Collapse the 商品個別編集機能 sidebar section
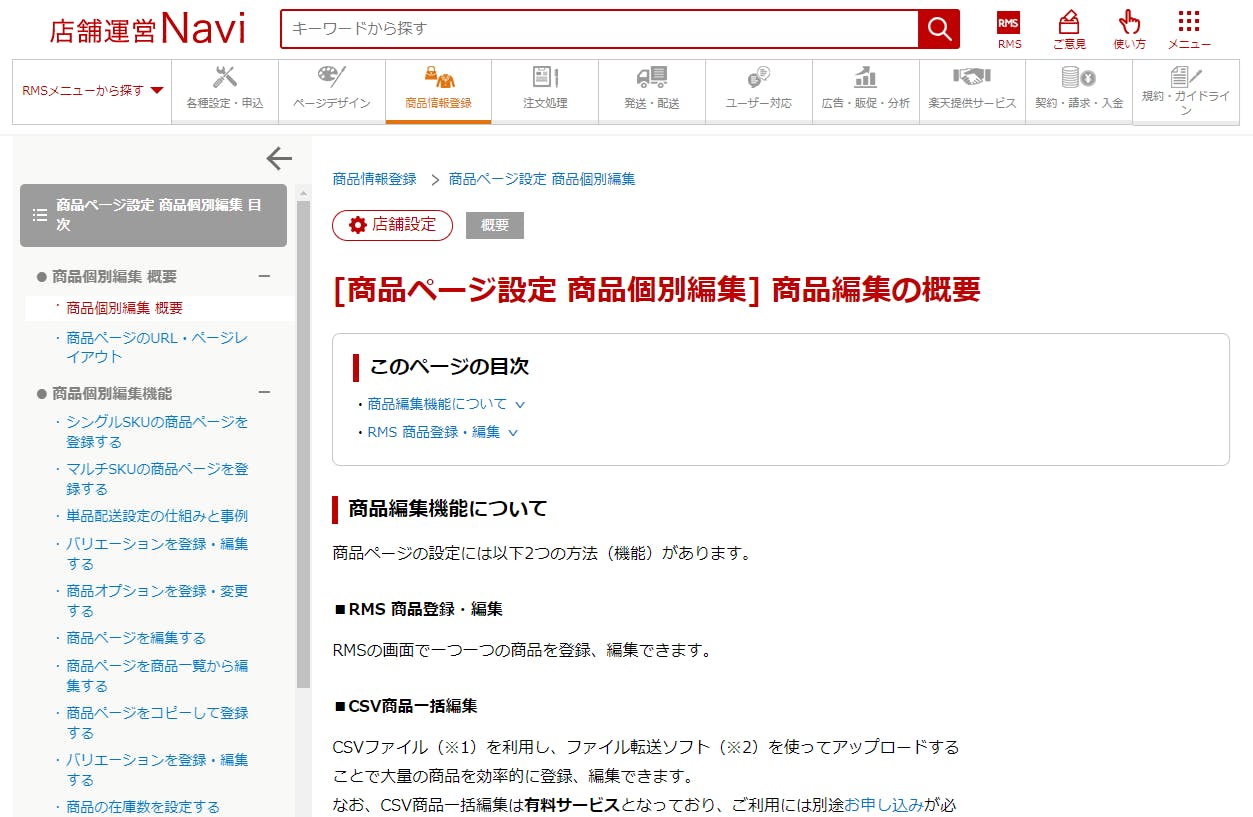Image resolution: width=1253 pixels, height=817 pixels. click(x=264, y=394)
